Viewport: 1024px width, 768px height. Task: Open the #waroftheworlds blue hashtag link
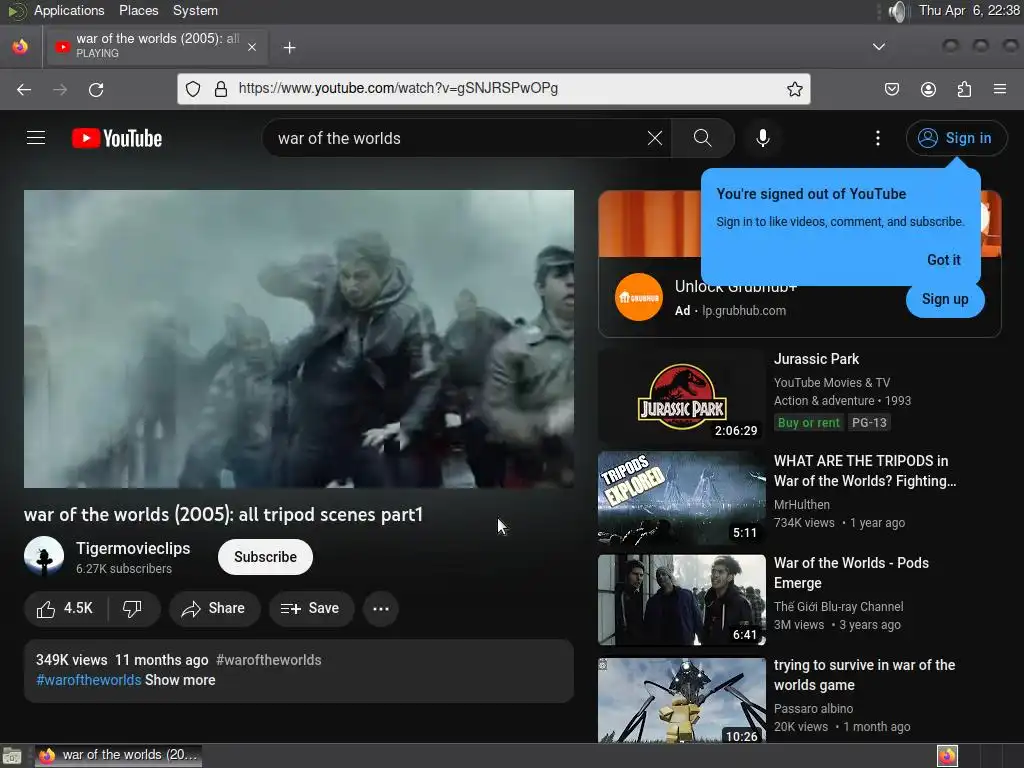point(89,680)
